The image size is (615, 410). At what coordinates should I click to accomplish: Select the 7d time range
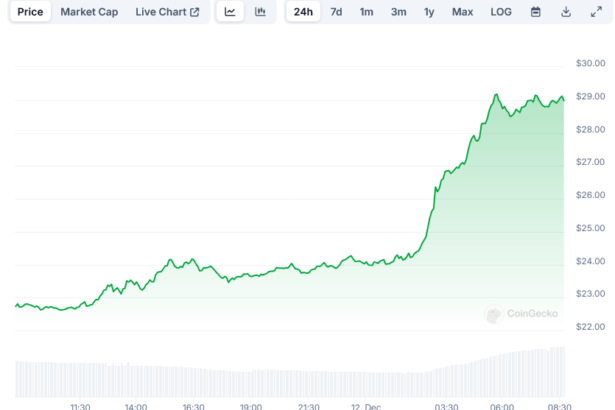(x=336, y=12)
